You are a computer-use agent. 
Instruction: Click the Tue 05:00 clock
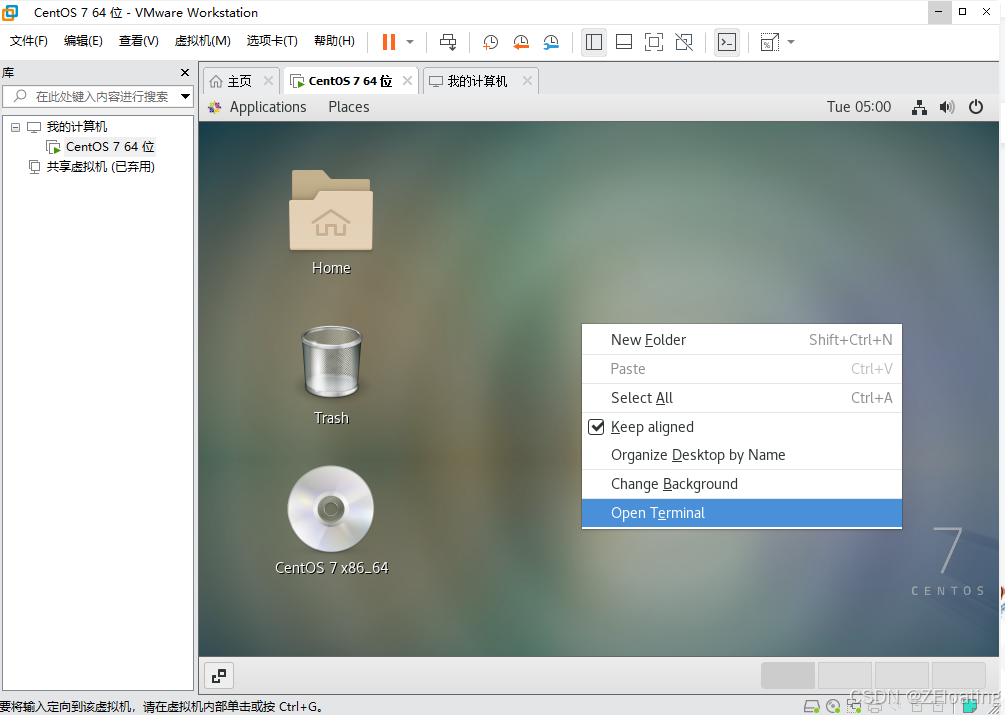[x=859, y=107]
